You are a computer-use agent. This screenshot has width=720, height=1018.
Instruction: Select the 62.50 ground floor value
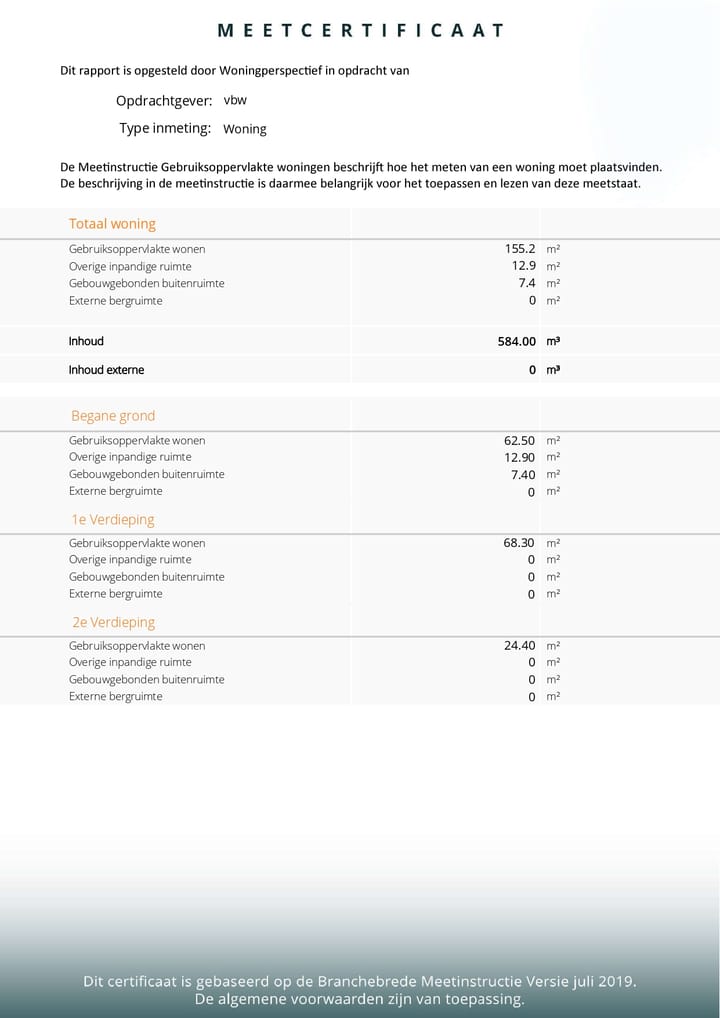[x=520, y=441]
